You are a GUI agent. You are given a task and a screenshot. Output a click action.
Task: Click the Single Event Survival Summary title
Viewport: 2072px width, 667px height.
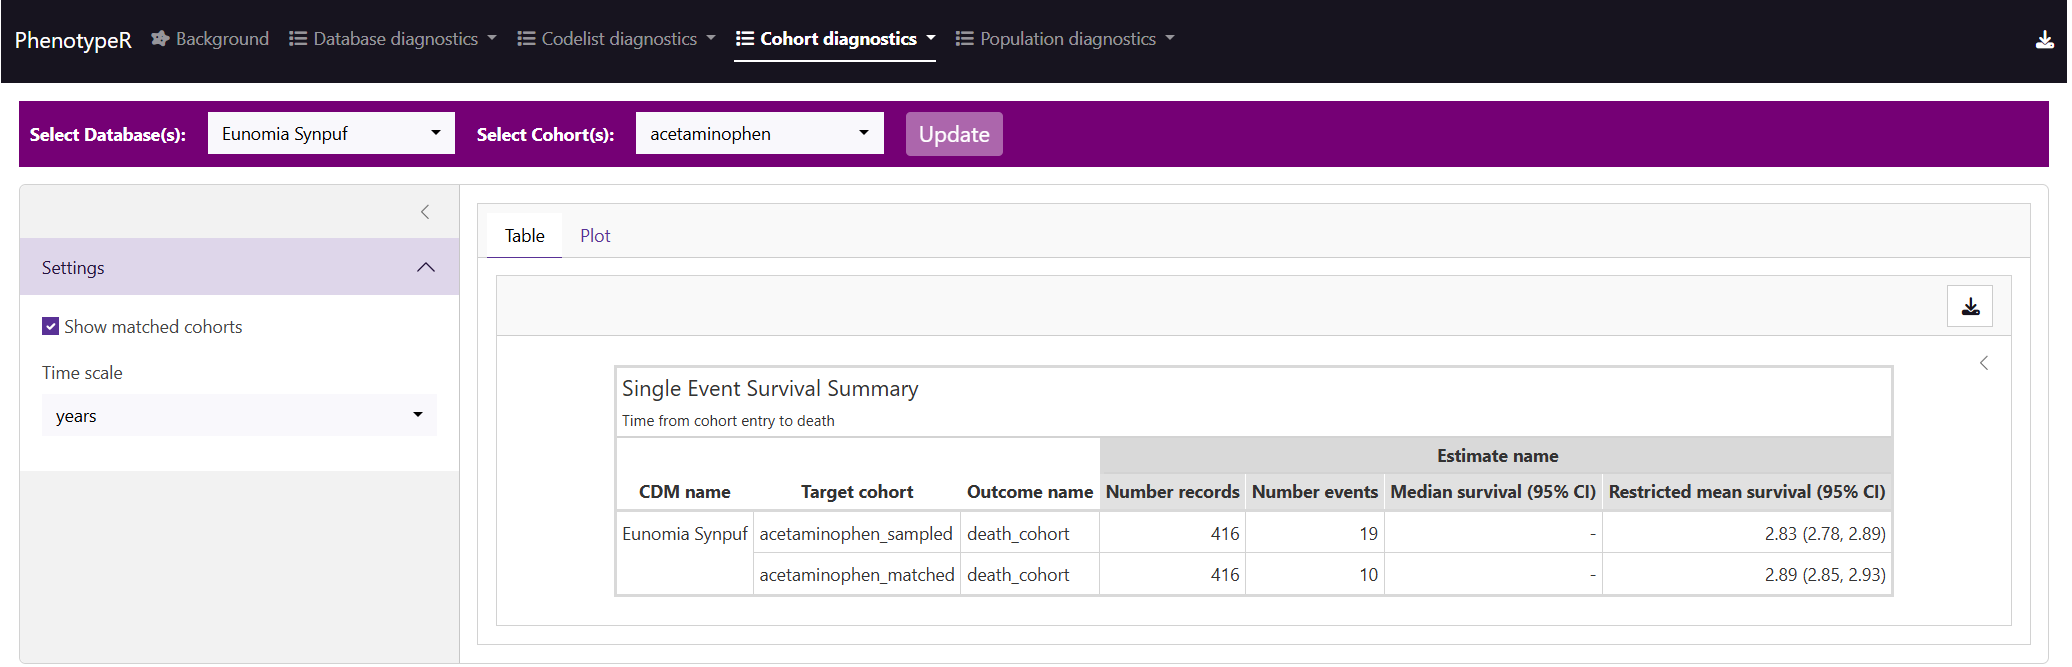click(x=770, y=388)
